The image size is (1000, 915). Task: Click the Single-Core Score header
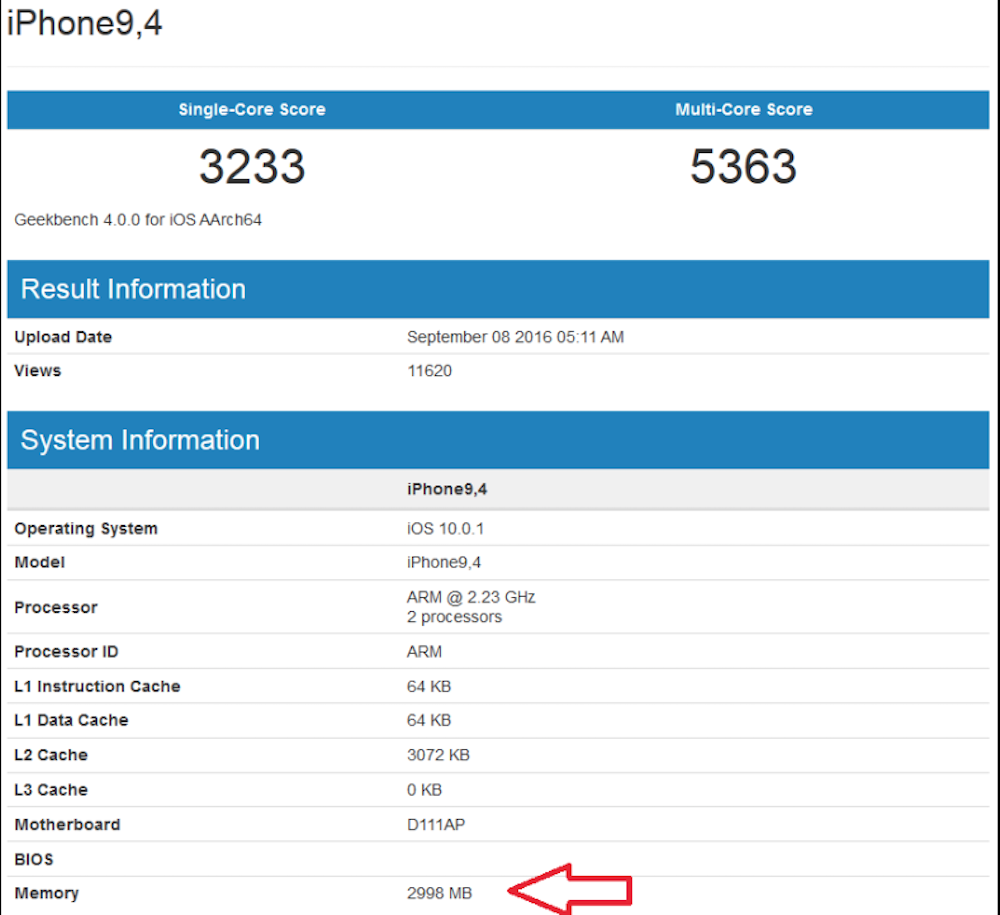click(252, 110)
